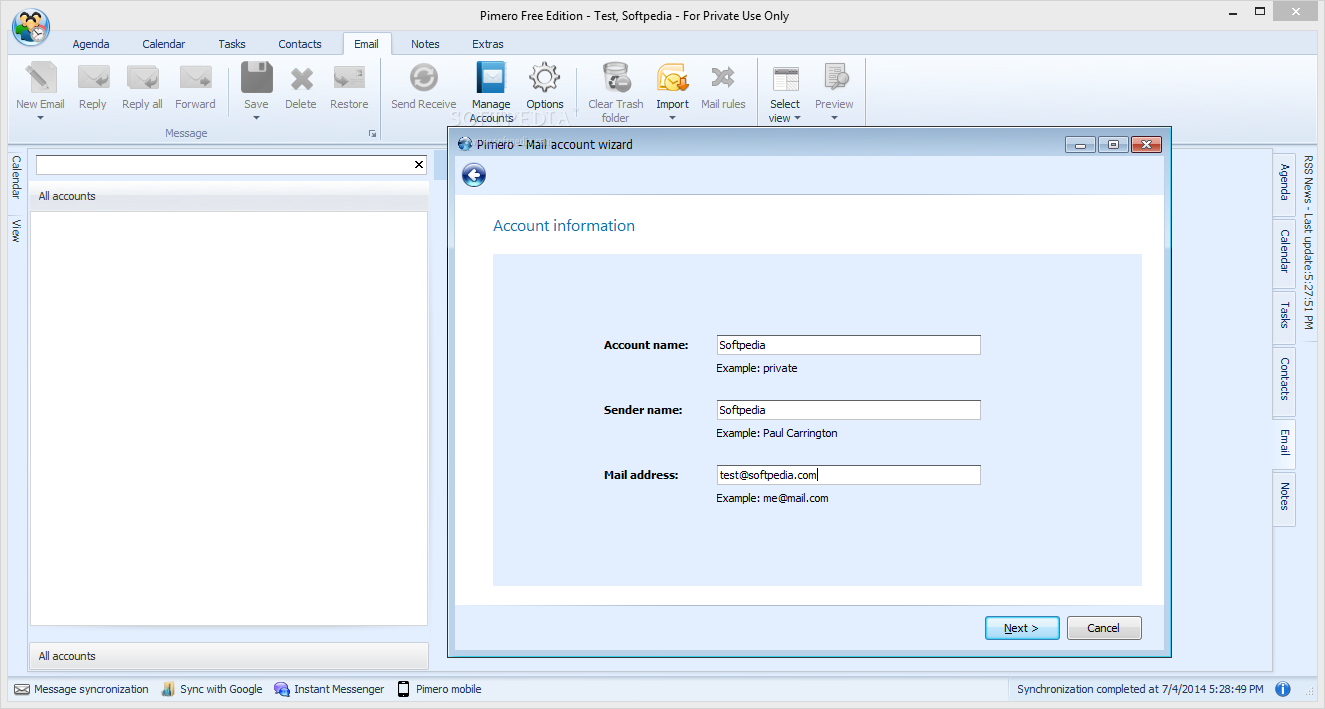Click Next in the account wizard
Screen dimensions: 1325x709
pyautogui.click(x=1022, y=628)
